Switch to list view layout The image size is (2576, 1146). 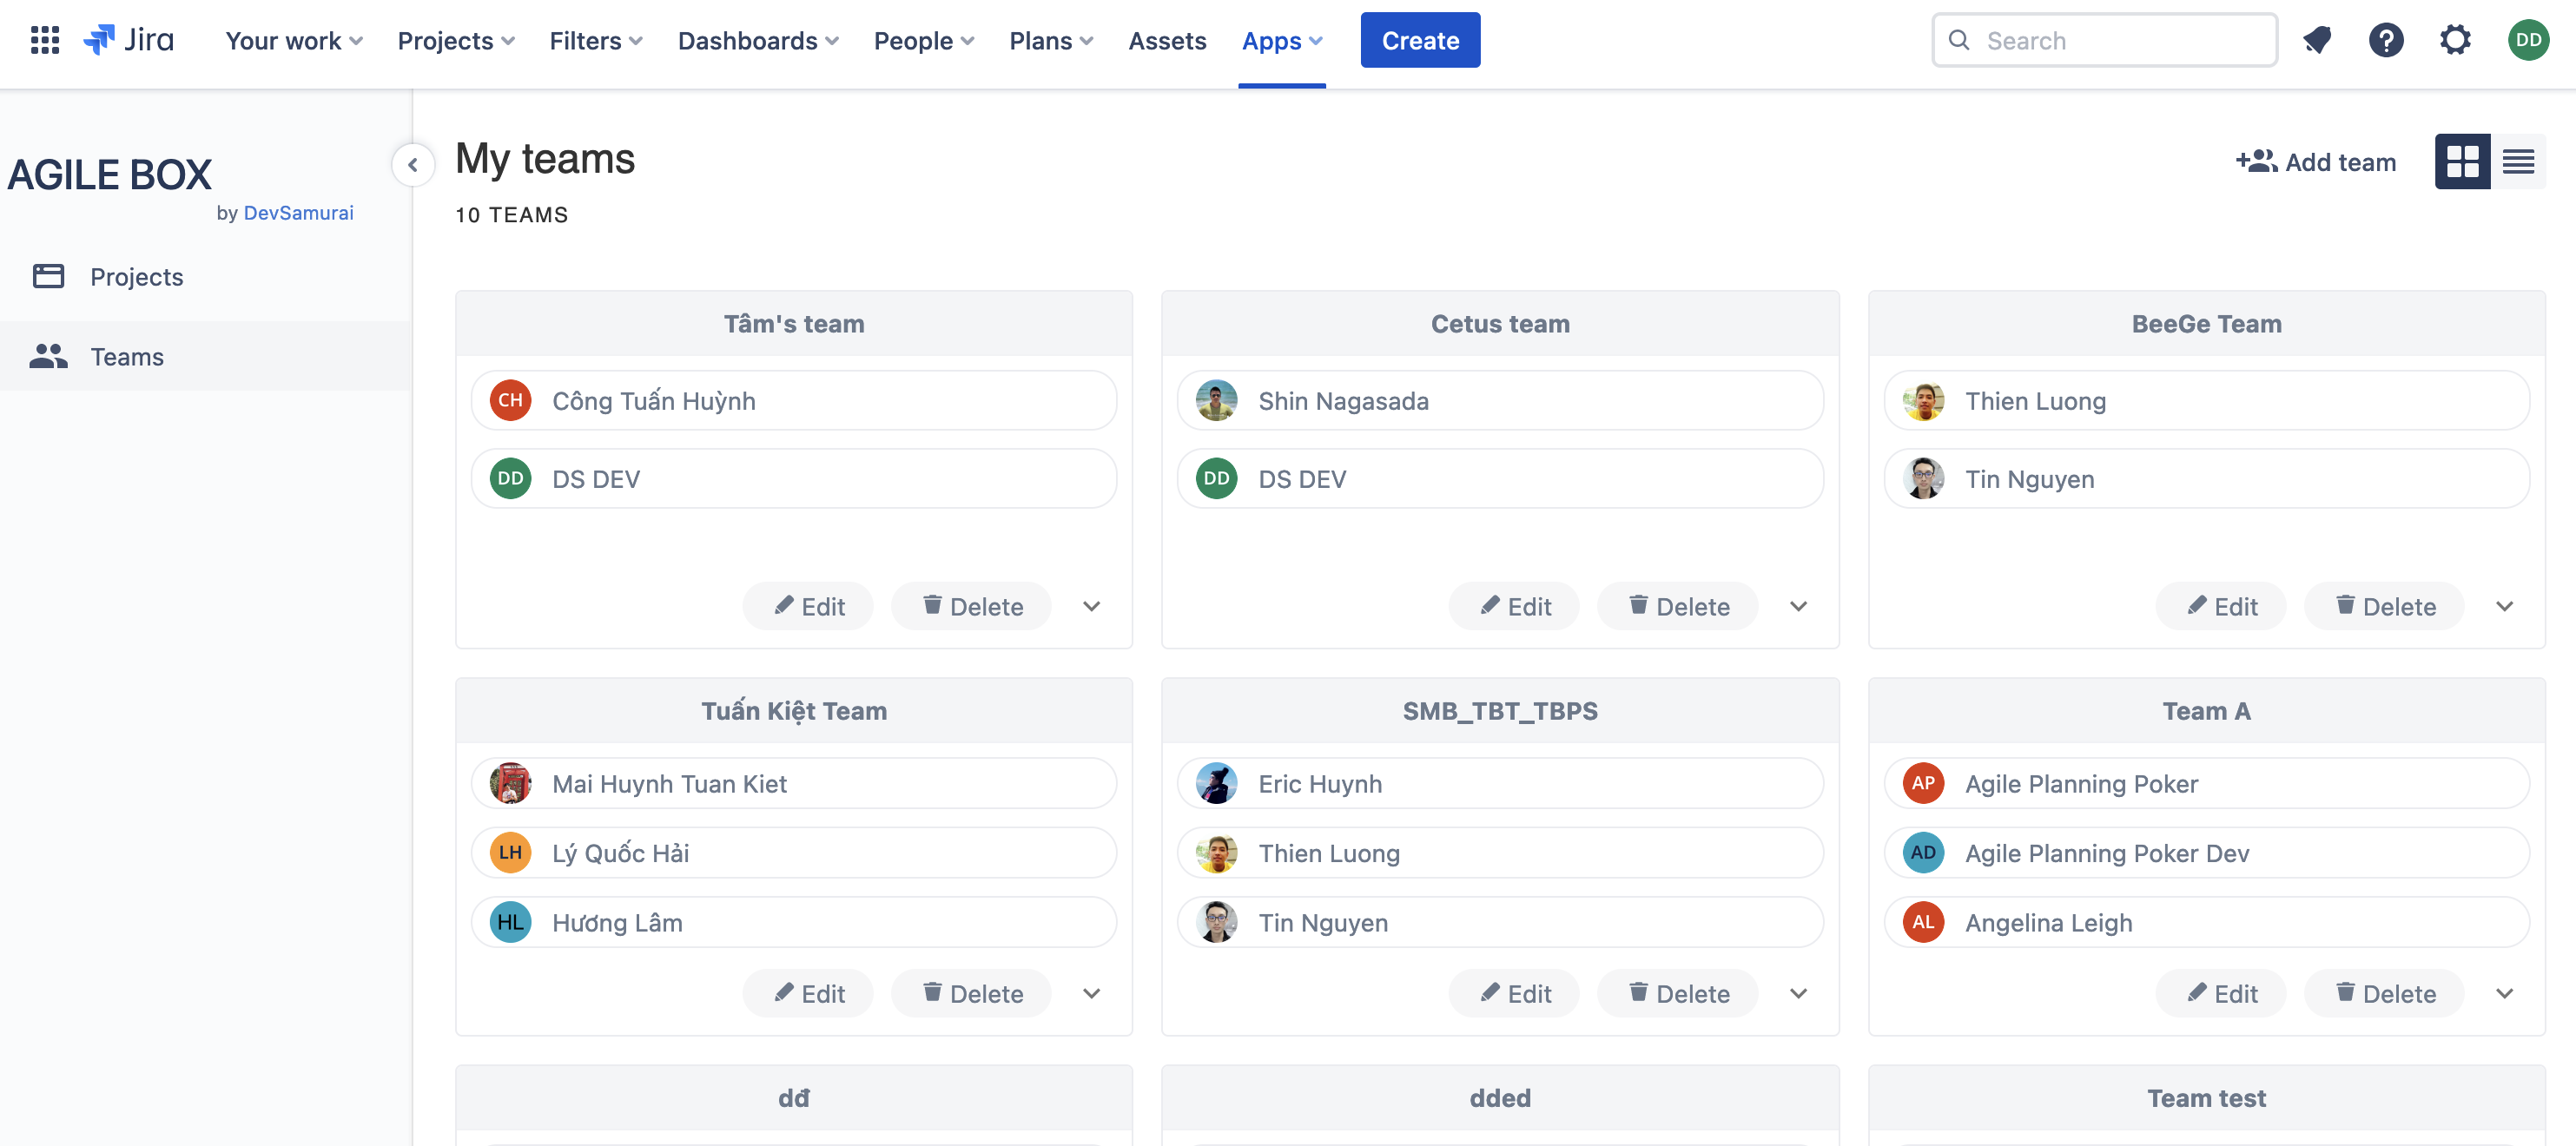tap(2517, 161)
